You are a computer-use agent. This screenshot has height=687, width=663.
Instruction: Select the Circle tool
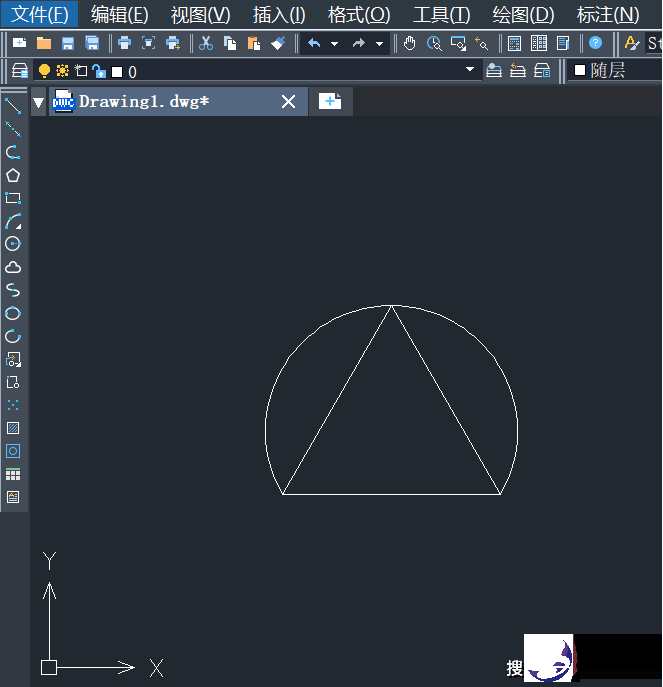point(13,244)
